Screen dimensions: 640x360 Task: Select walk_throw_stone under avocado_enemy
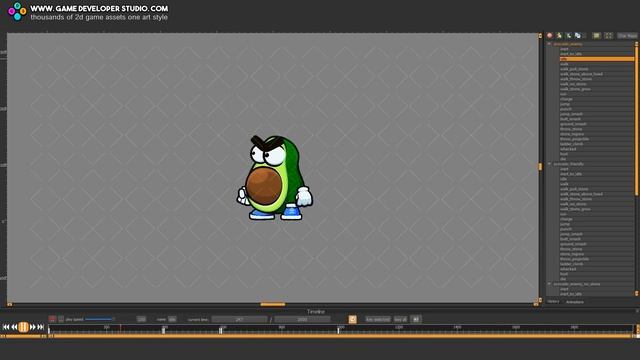tap(597, 79)
